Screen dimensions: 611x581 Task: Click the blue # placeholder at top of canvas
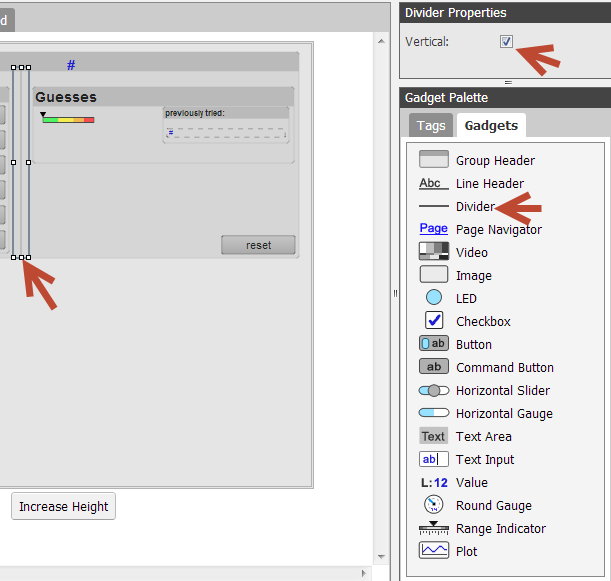(71, 65)
